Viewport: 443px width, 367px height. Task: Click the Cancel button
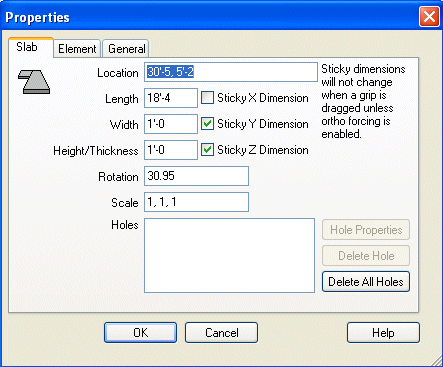pos(222,332)
